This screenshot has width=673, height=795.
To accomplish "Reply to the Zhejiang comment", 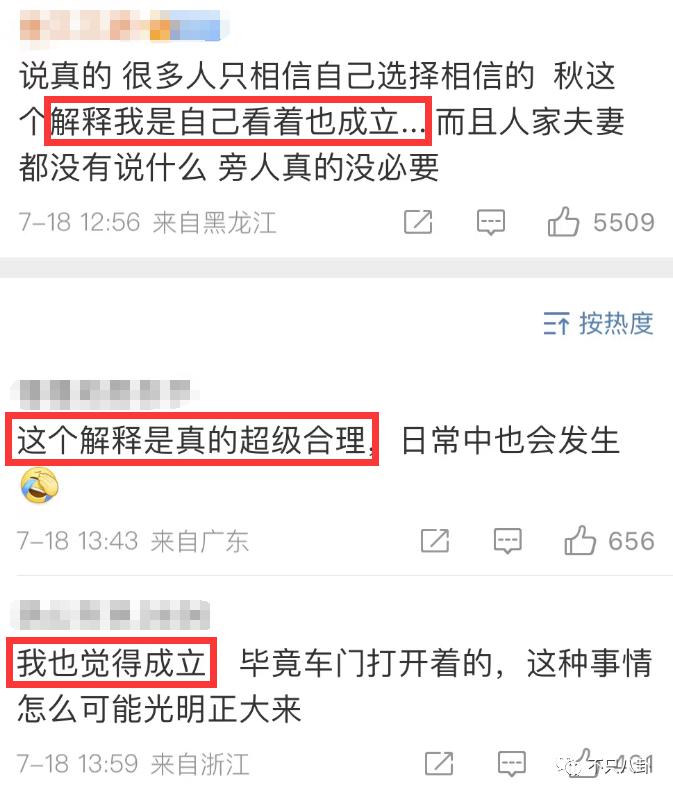I will 511,764.
